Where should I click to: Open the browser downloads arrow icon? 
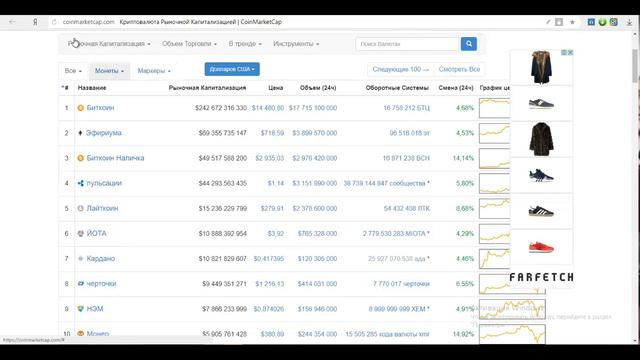pyautogui.click(x=629, y=22)
